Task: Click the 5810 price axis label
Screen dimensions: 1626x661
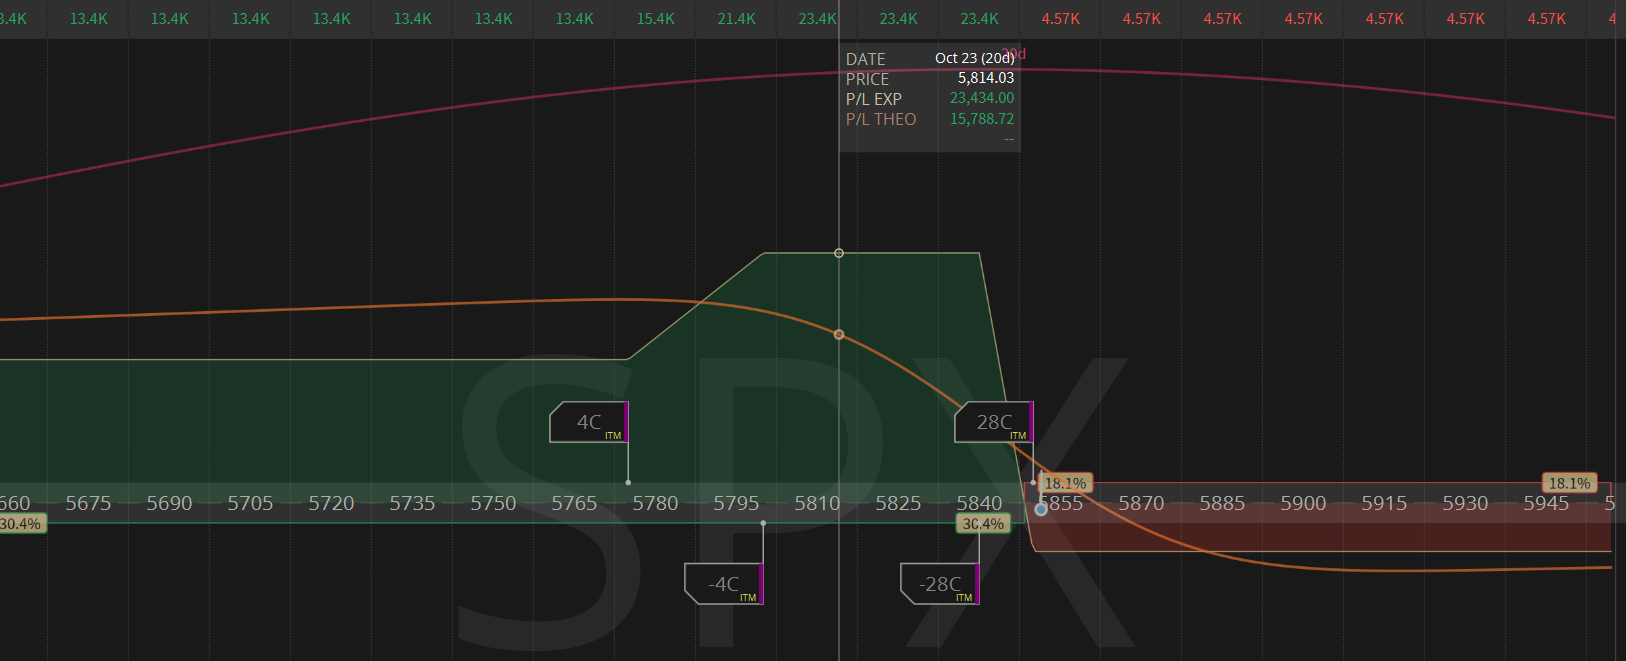Action: [x=818, y=503]
